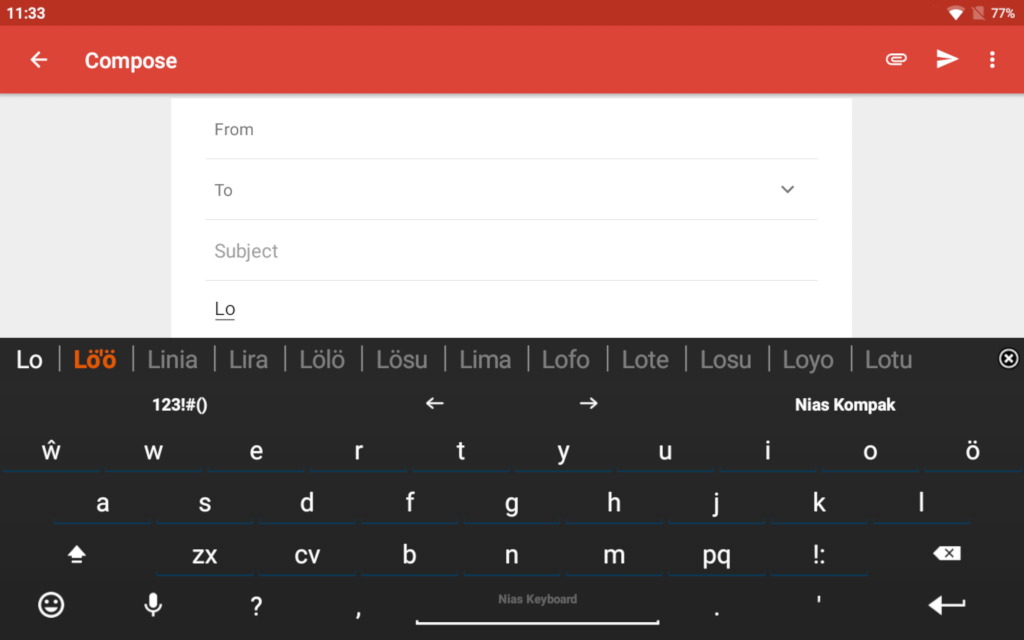Open the emoji picker on keyboard

[51, 604]
